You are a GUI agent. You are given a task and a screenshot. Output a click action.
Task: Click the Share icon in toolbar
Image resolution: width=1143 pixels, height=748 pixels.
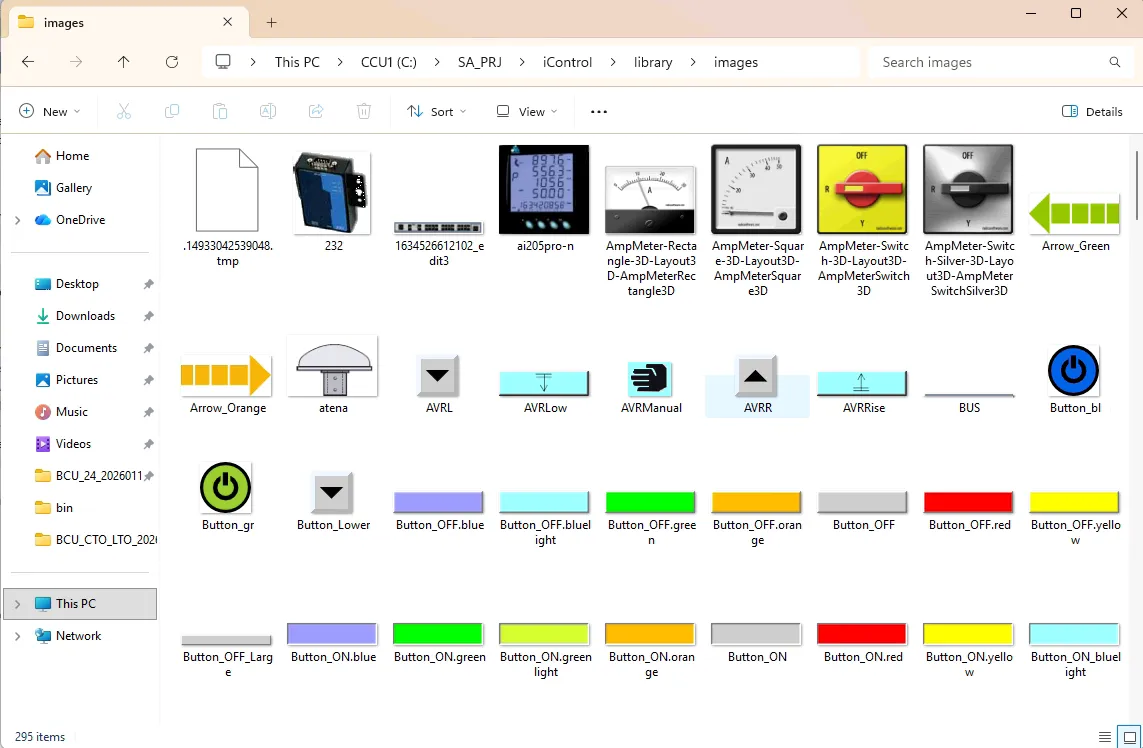[x=316, y=112]
